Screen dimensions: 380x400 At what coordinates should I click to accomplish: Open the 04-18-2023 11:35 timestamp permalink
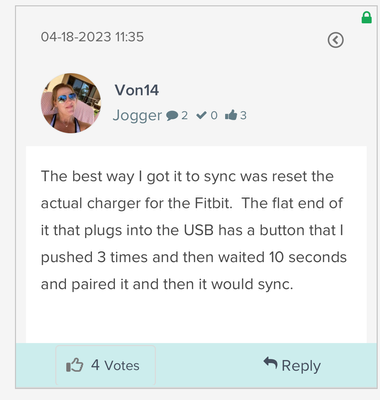pyautogui.click(x=92, y=37)
